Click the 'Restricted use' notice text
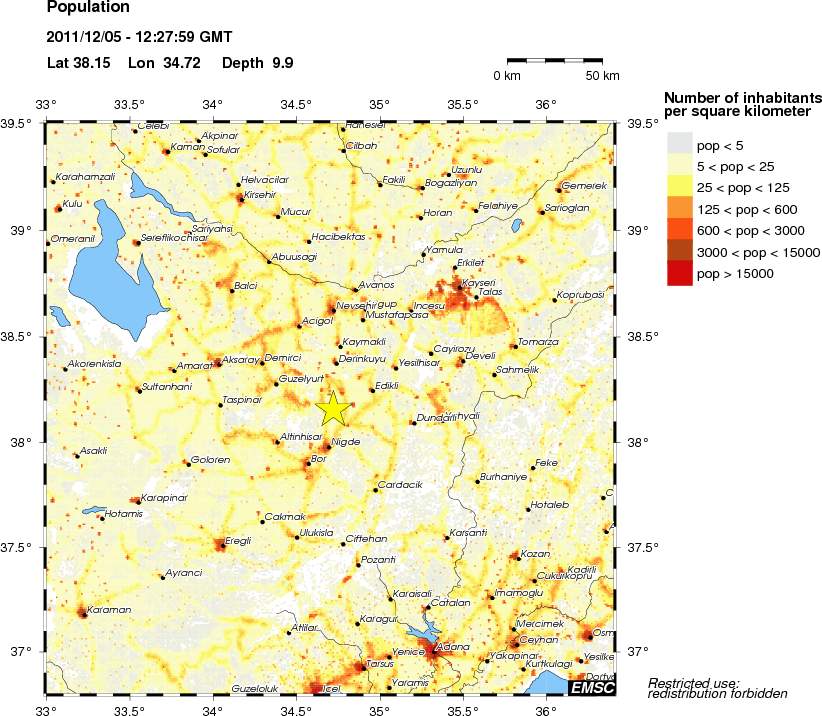Screen dimensions: 822x716 click(717, 688)
